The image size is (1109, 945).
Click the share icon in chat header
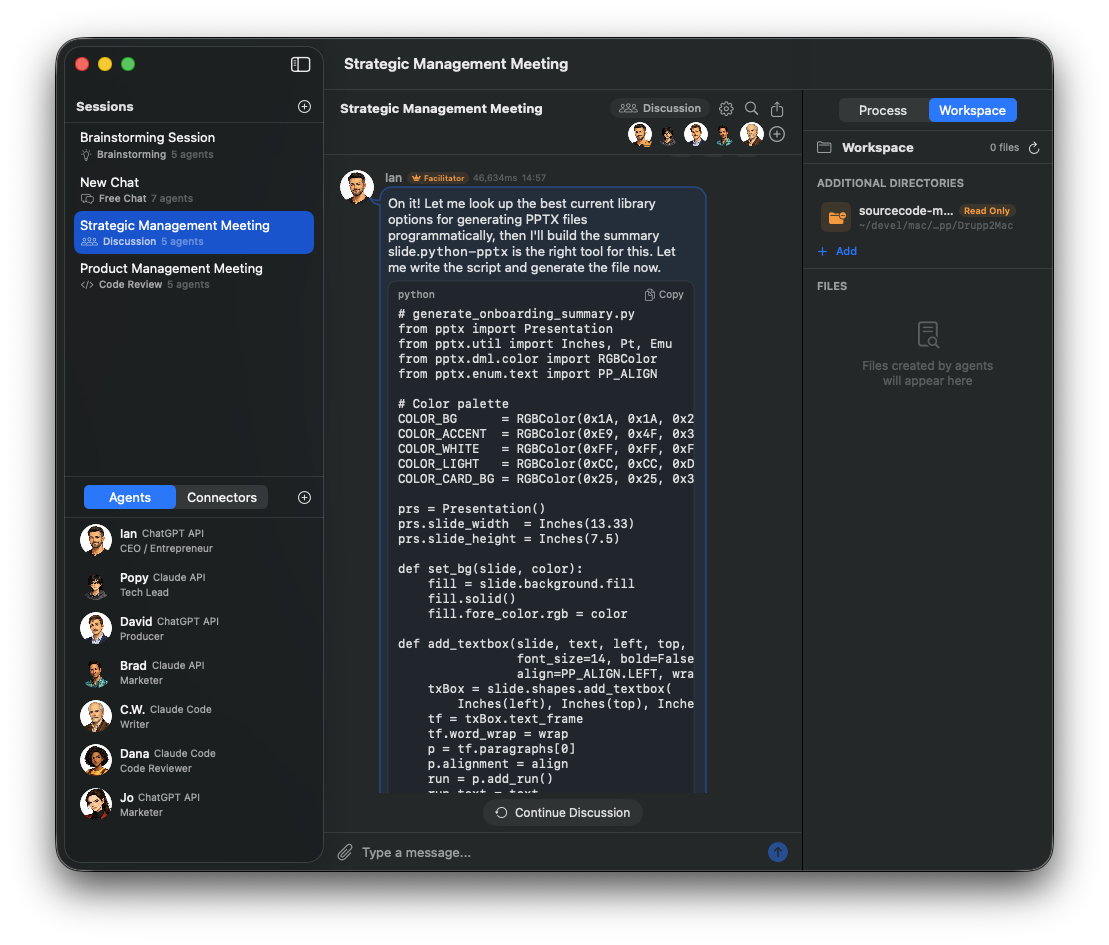click(777, 108)
